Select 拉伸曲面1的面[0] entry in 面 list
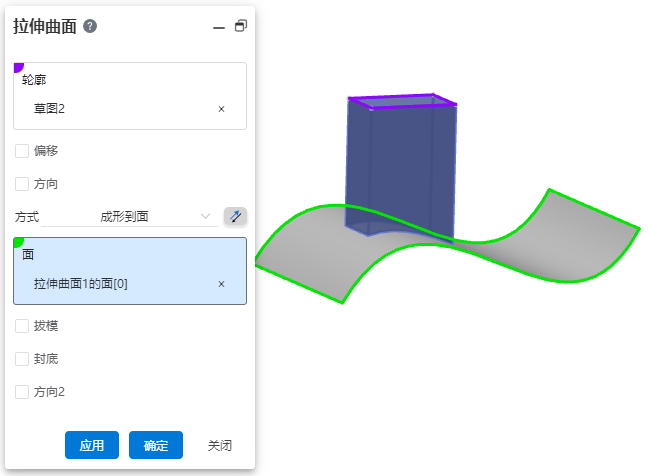Screen dimensions: 648x476 [x=81, y=284]
